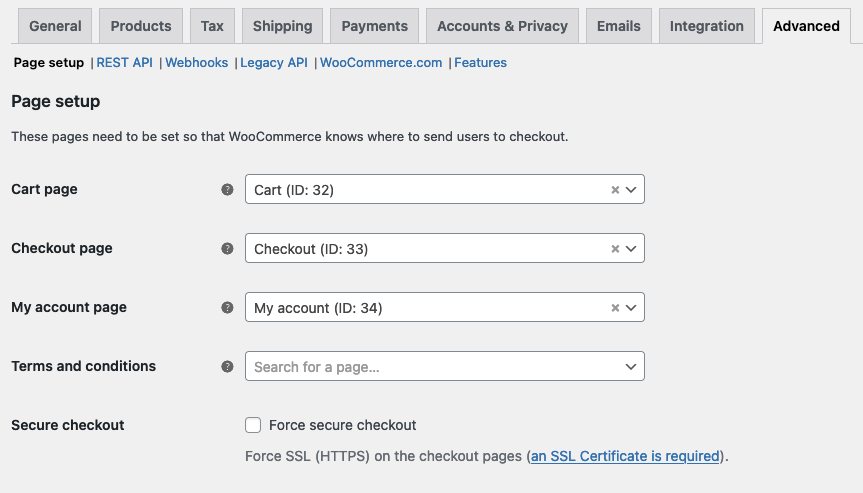863x493 pixels.
Task: Select the Emails tab
Action: tap(618, 26)
